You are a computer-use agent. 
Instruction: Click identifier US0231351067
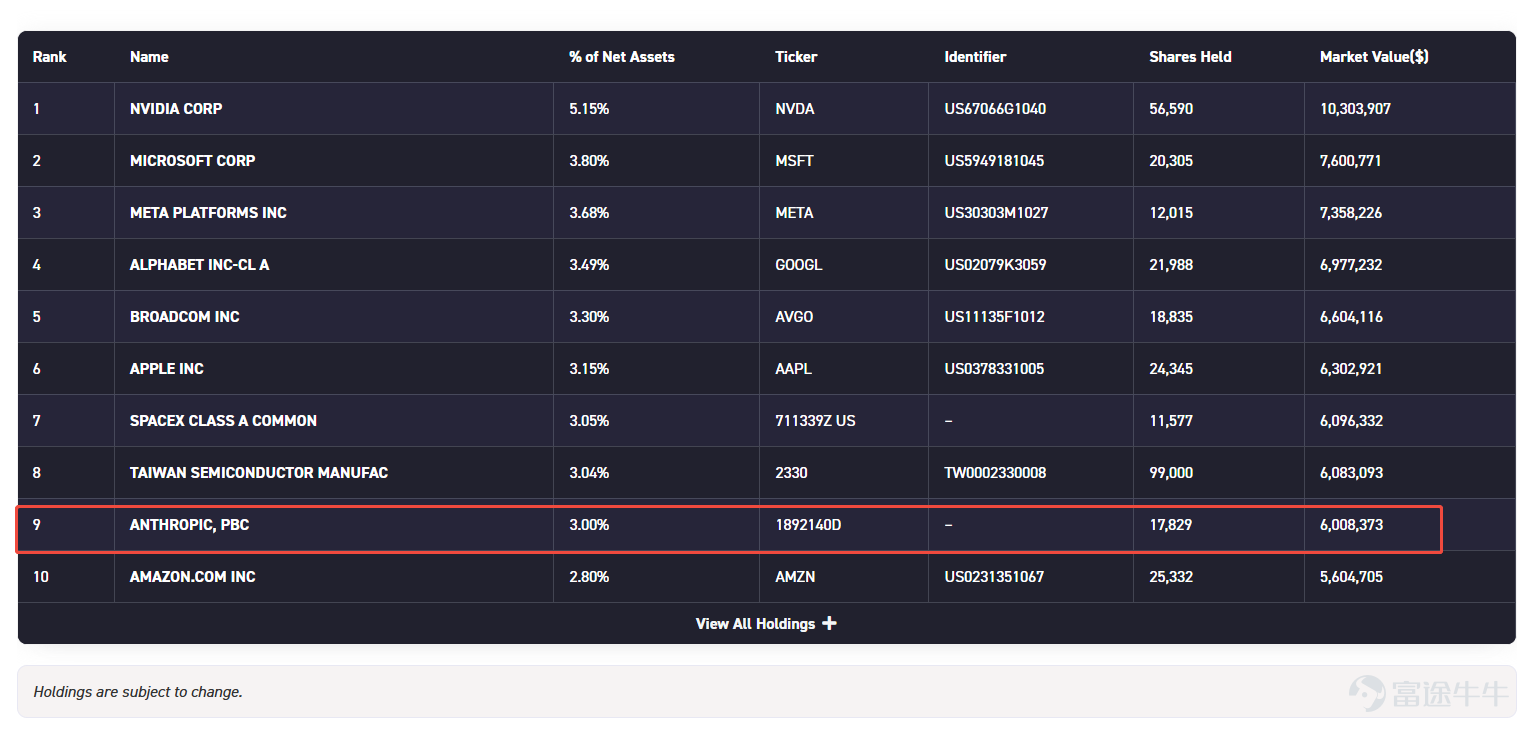click(x=994, y=576)
